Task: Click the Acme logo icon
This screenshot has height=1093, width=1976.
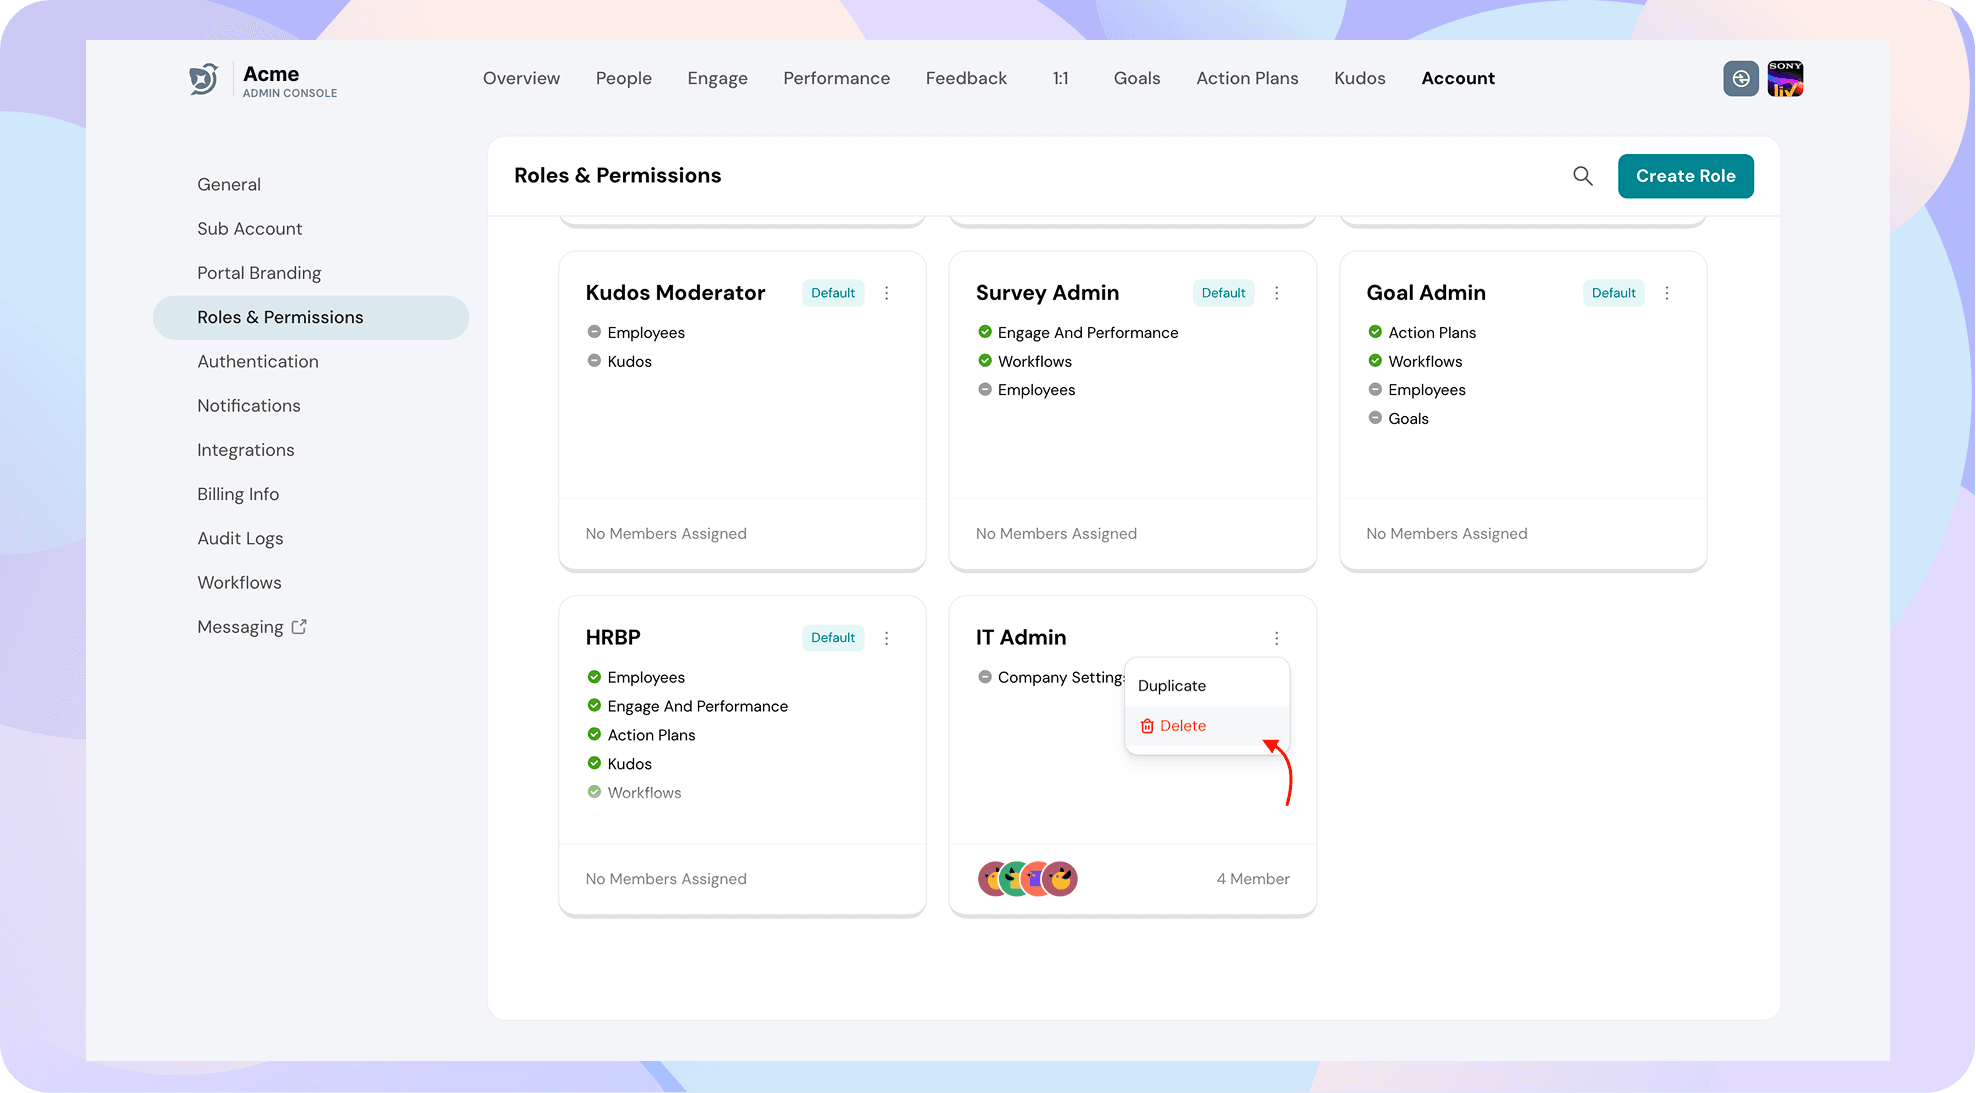Action: [204, 79]
